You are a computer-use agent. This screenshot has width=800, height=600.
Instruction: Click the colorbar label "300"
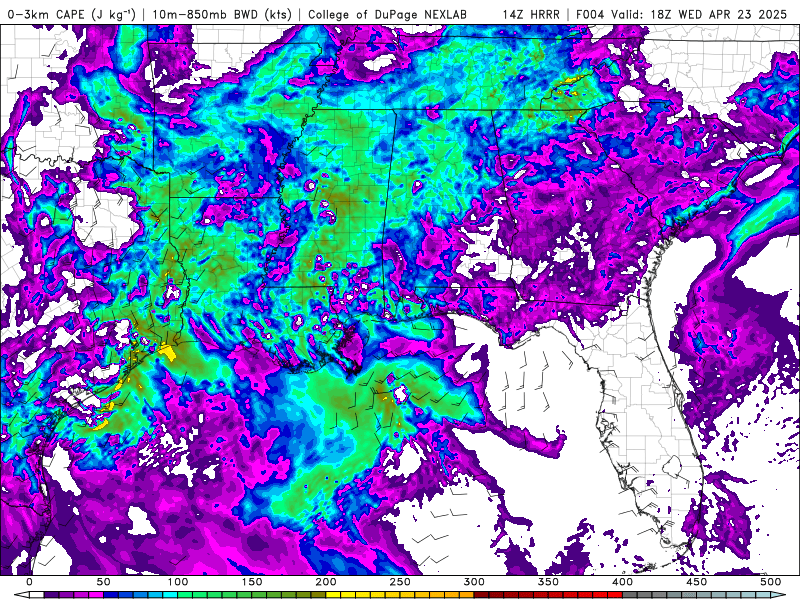click(474, 582)
